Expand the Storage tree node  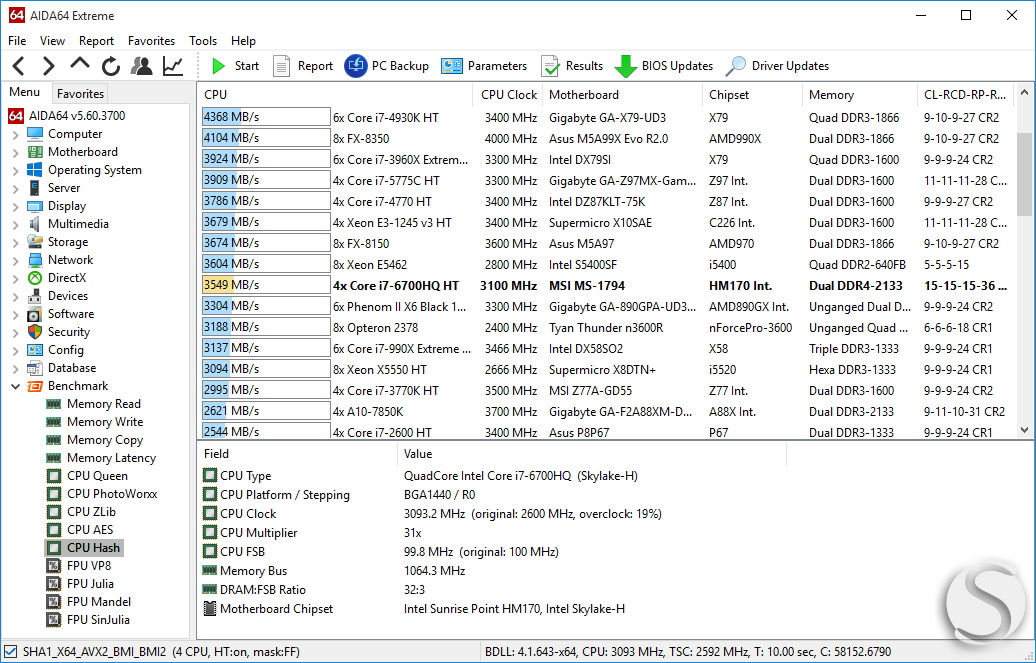(16, 243)
